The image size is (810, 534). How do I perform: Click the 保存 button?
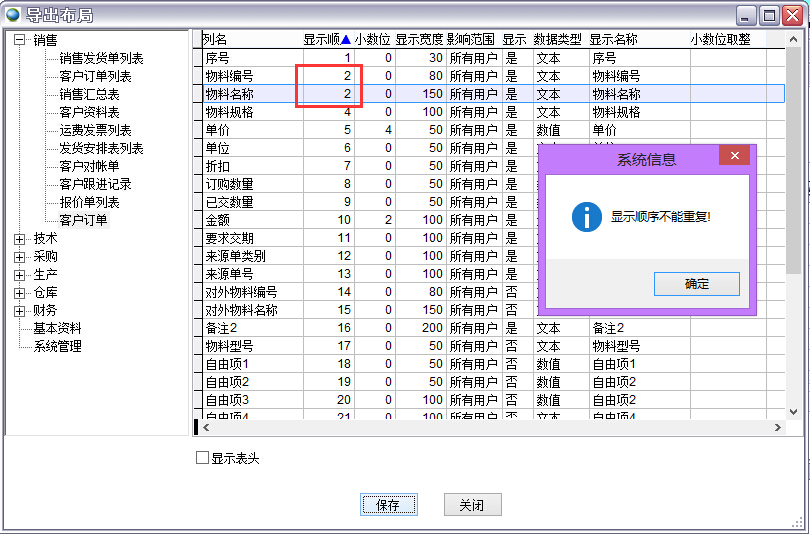pos(388,505)
